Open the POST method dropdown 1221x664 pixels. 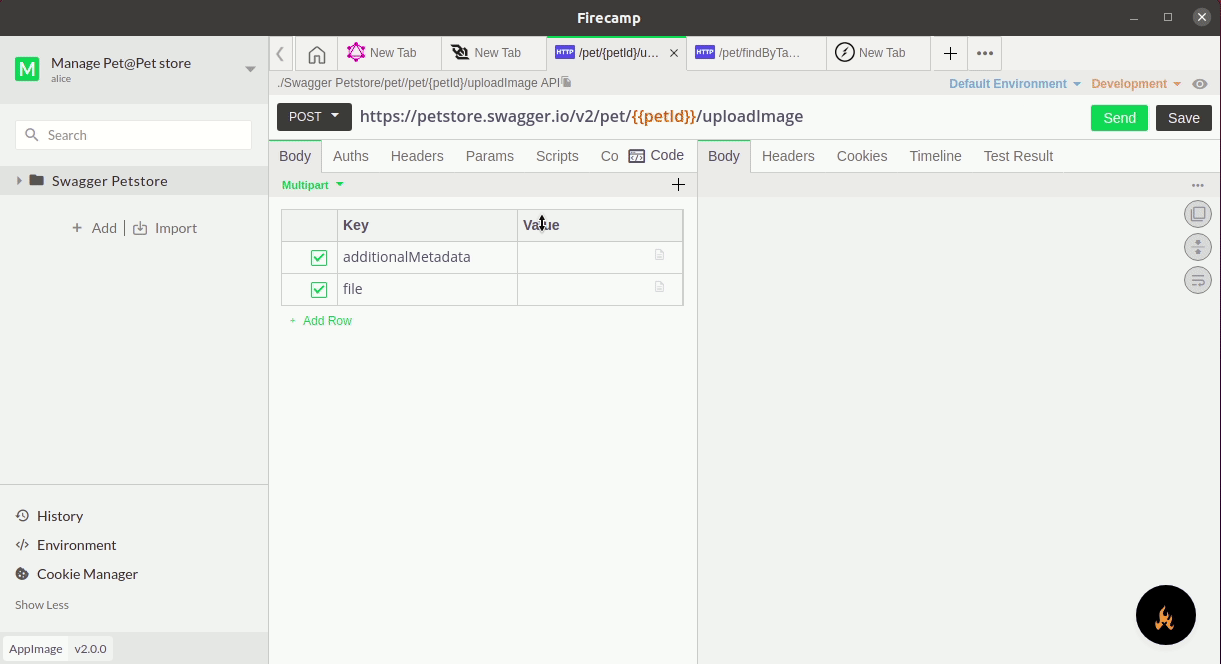pyautogui.click(x=313, y=116)
